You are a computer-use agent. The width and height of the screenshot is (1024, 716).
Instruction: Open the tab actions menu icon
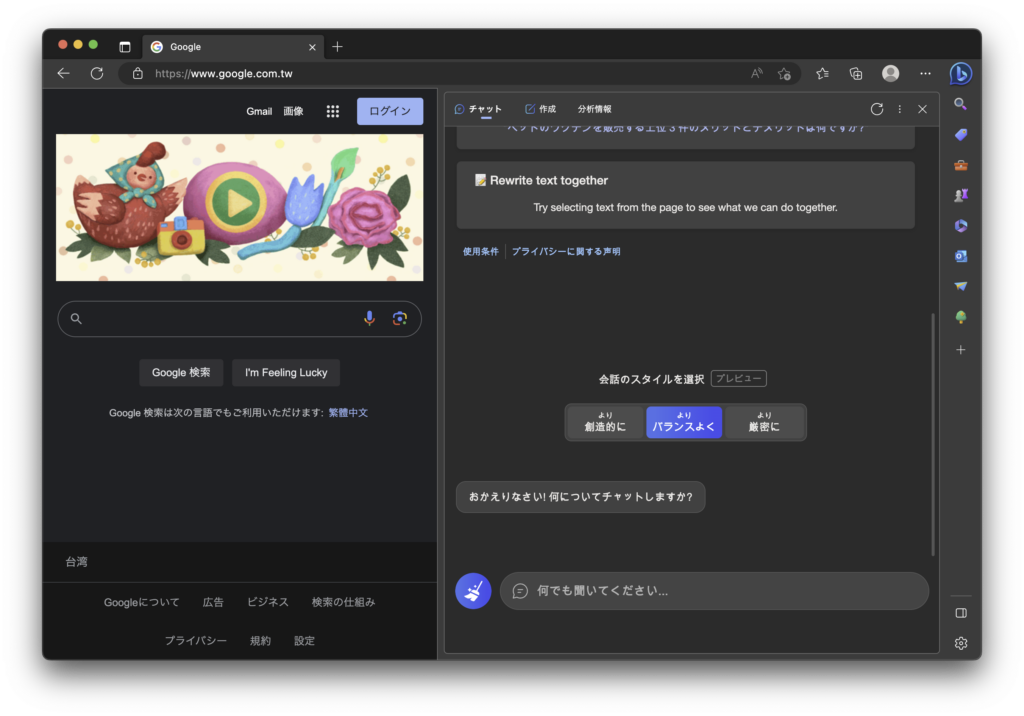point(125,46)
